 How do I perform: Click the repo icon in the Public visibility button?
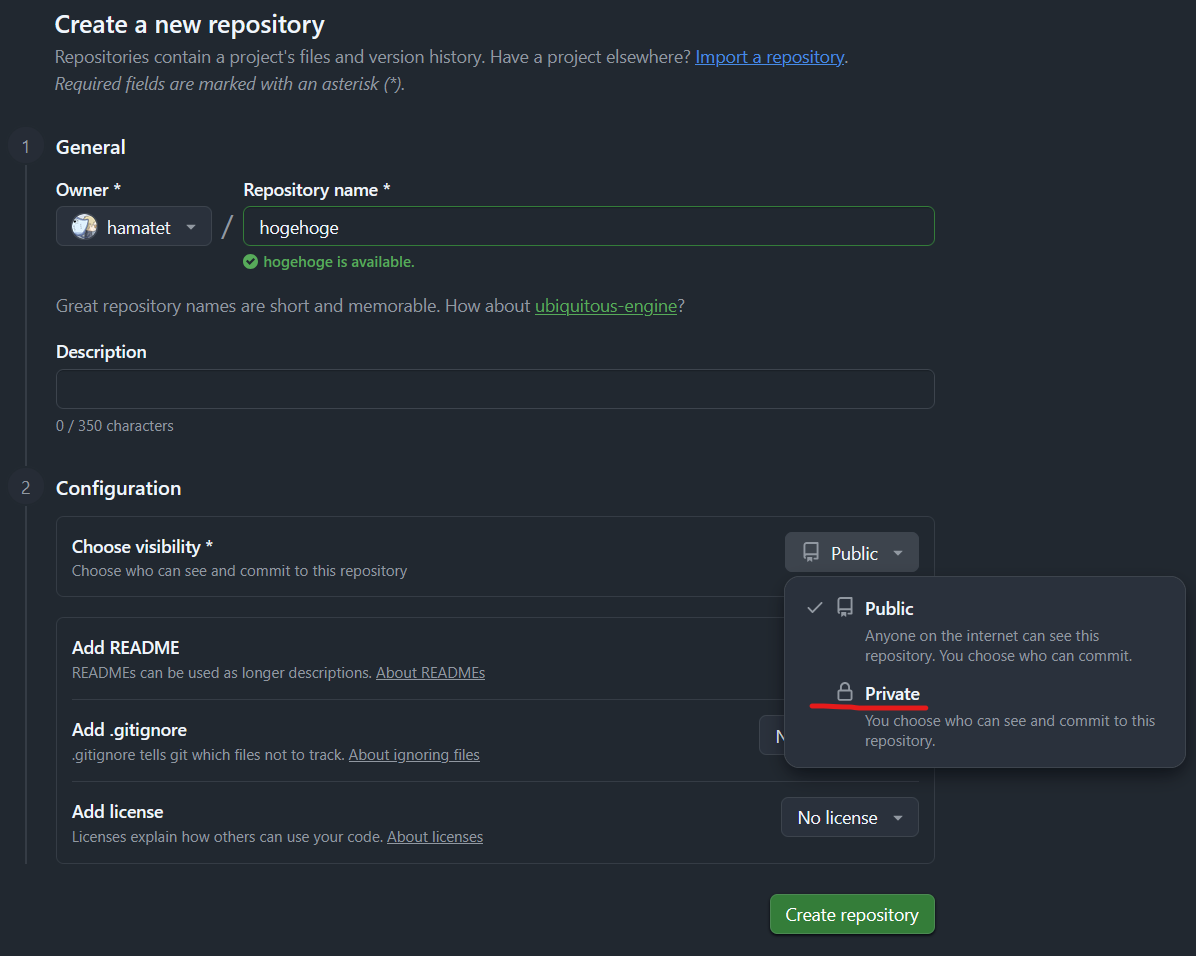click(811, 553)
